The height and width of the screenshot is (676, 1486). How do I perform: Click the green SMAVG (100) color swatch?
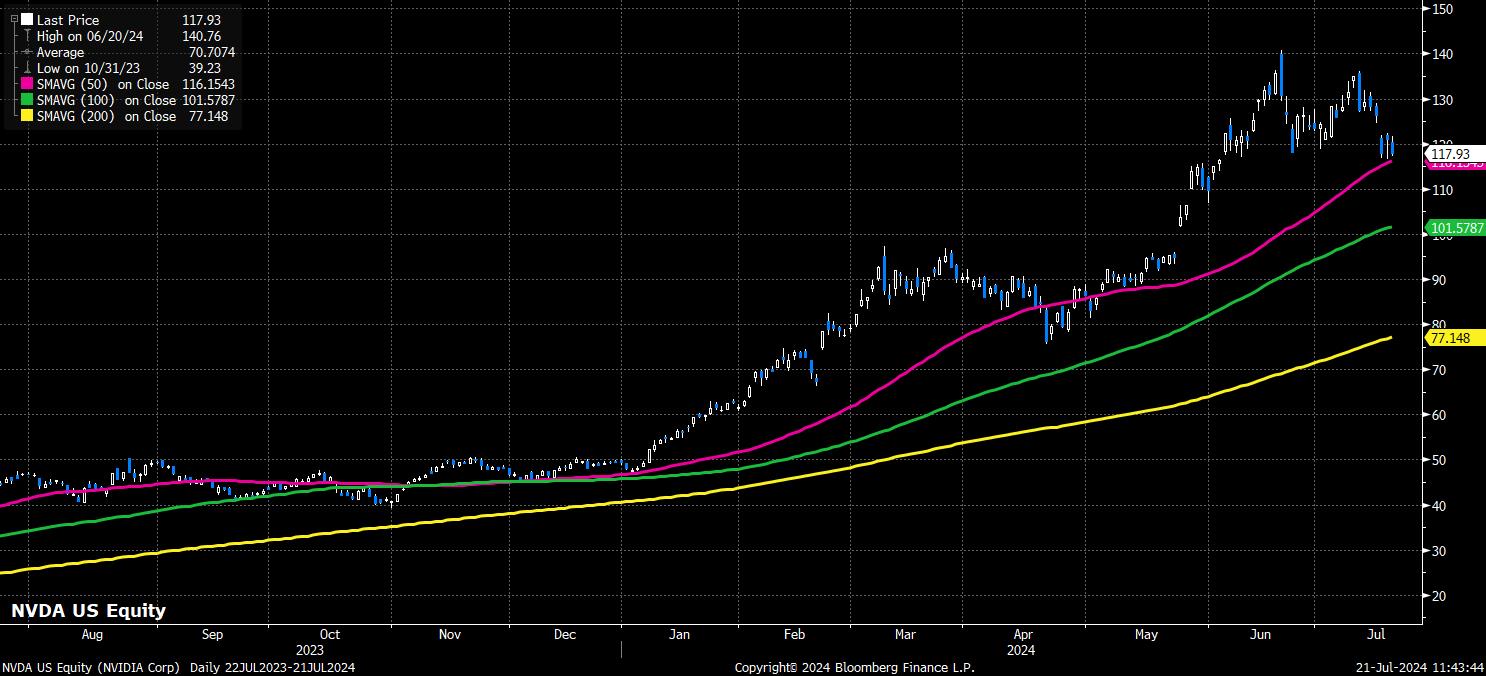26,100
